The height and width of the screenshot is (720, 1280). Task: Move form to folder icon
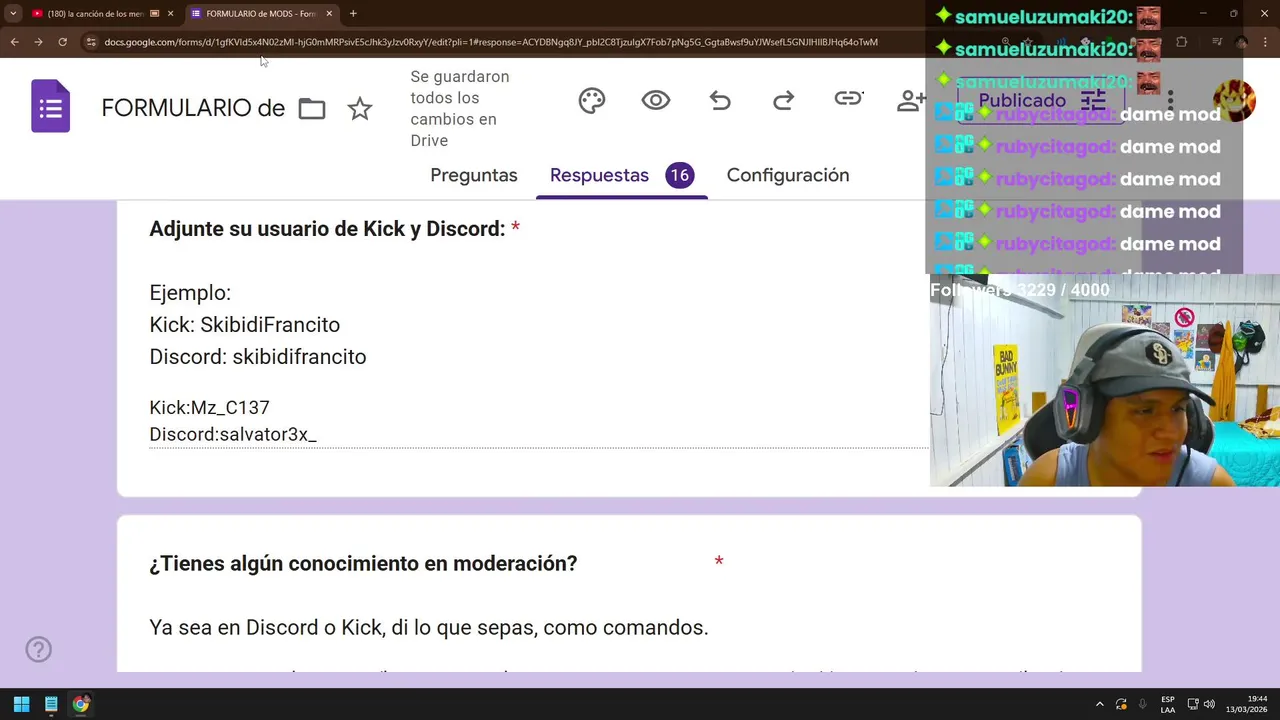(x=312, y=109)
